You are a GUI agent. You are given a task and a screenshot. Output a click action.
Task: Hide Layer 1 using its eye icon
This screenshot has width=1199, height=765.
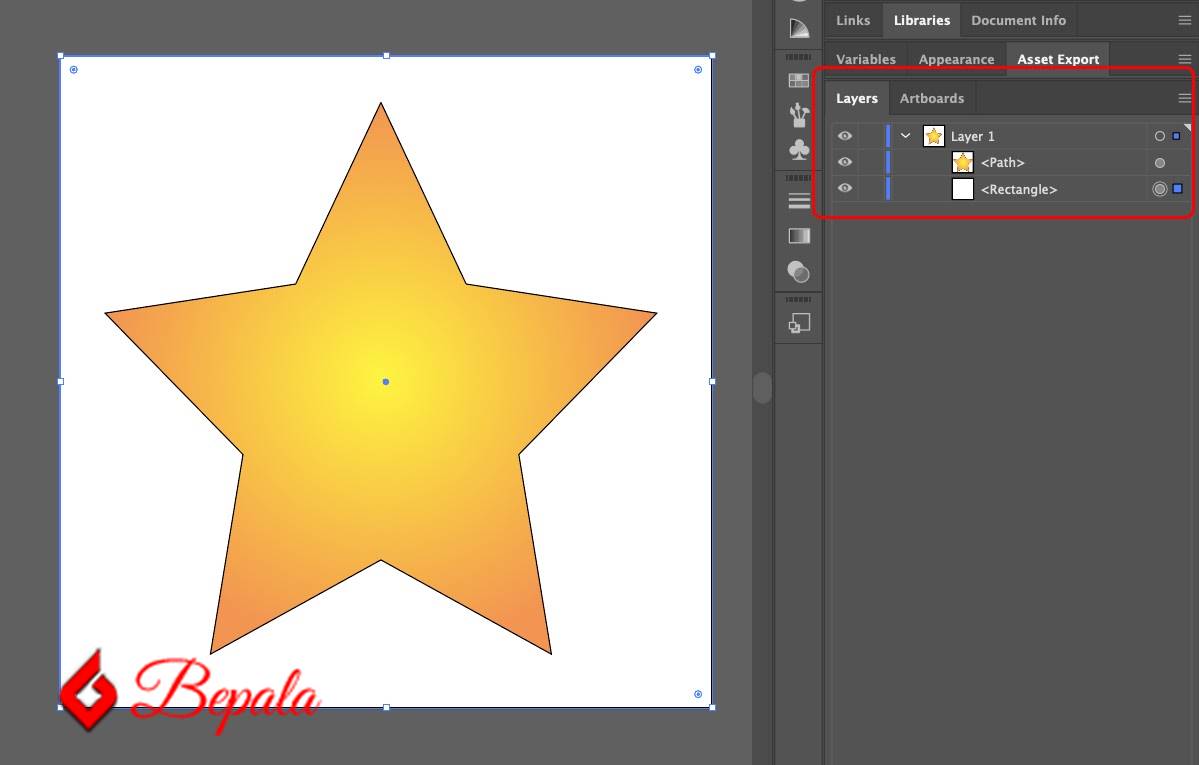[x=845, y=135]
